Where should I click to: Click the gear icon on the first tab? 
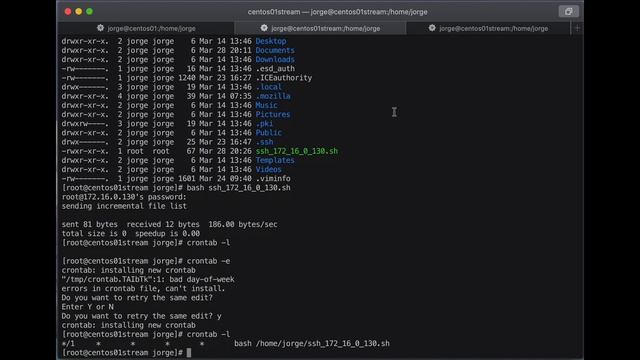100,28
